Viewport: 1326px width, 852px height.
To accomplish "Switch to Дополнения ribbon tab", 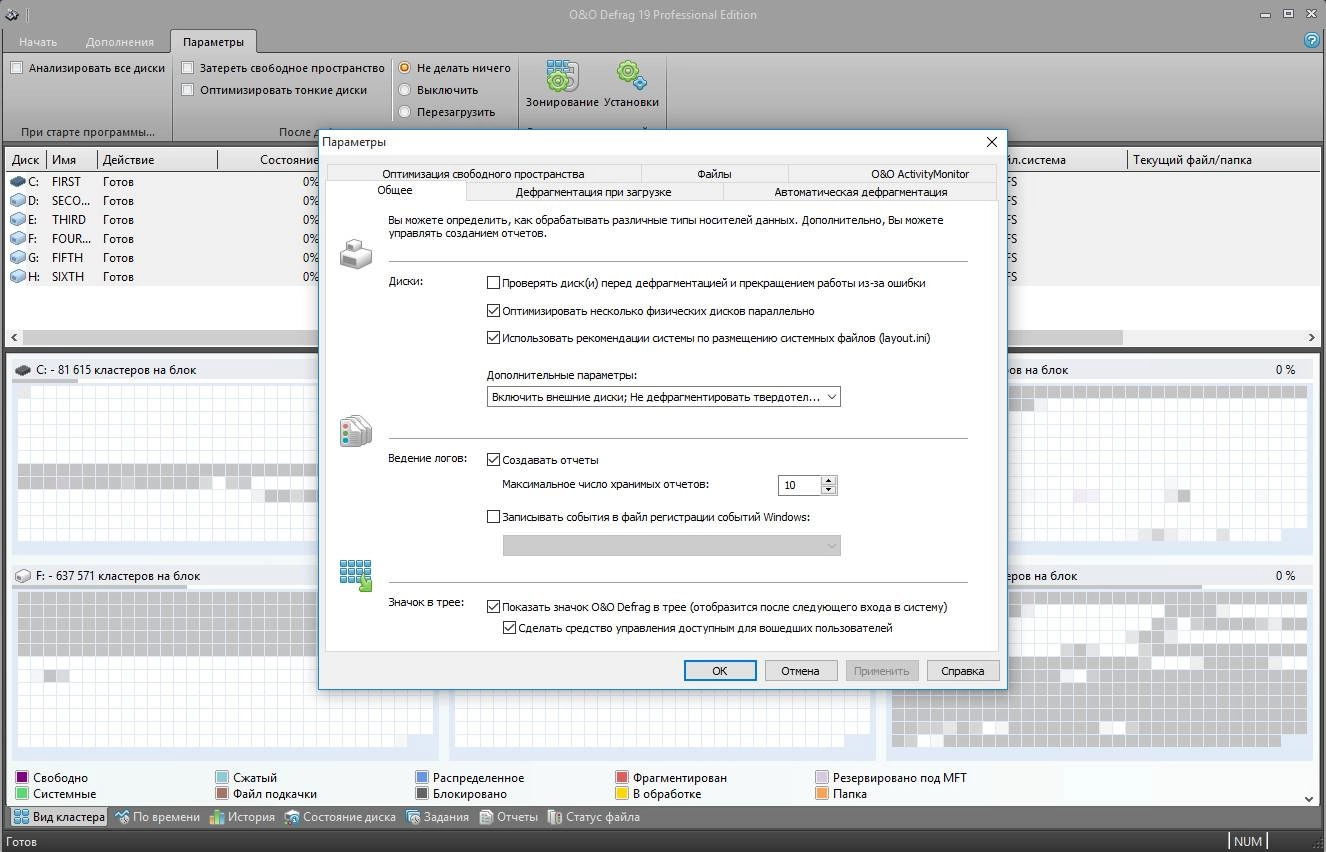I will (x=120, y=42).
